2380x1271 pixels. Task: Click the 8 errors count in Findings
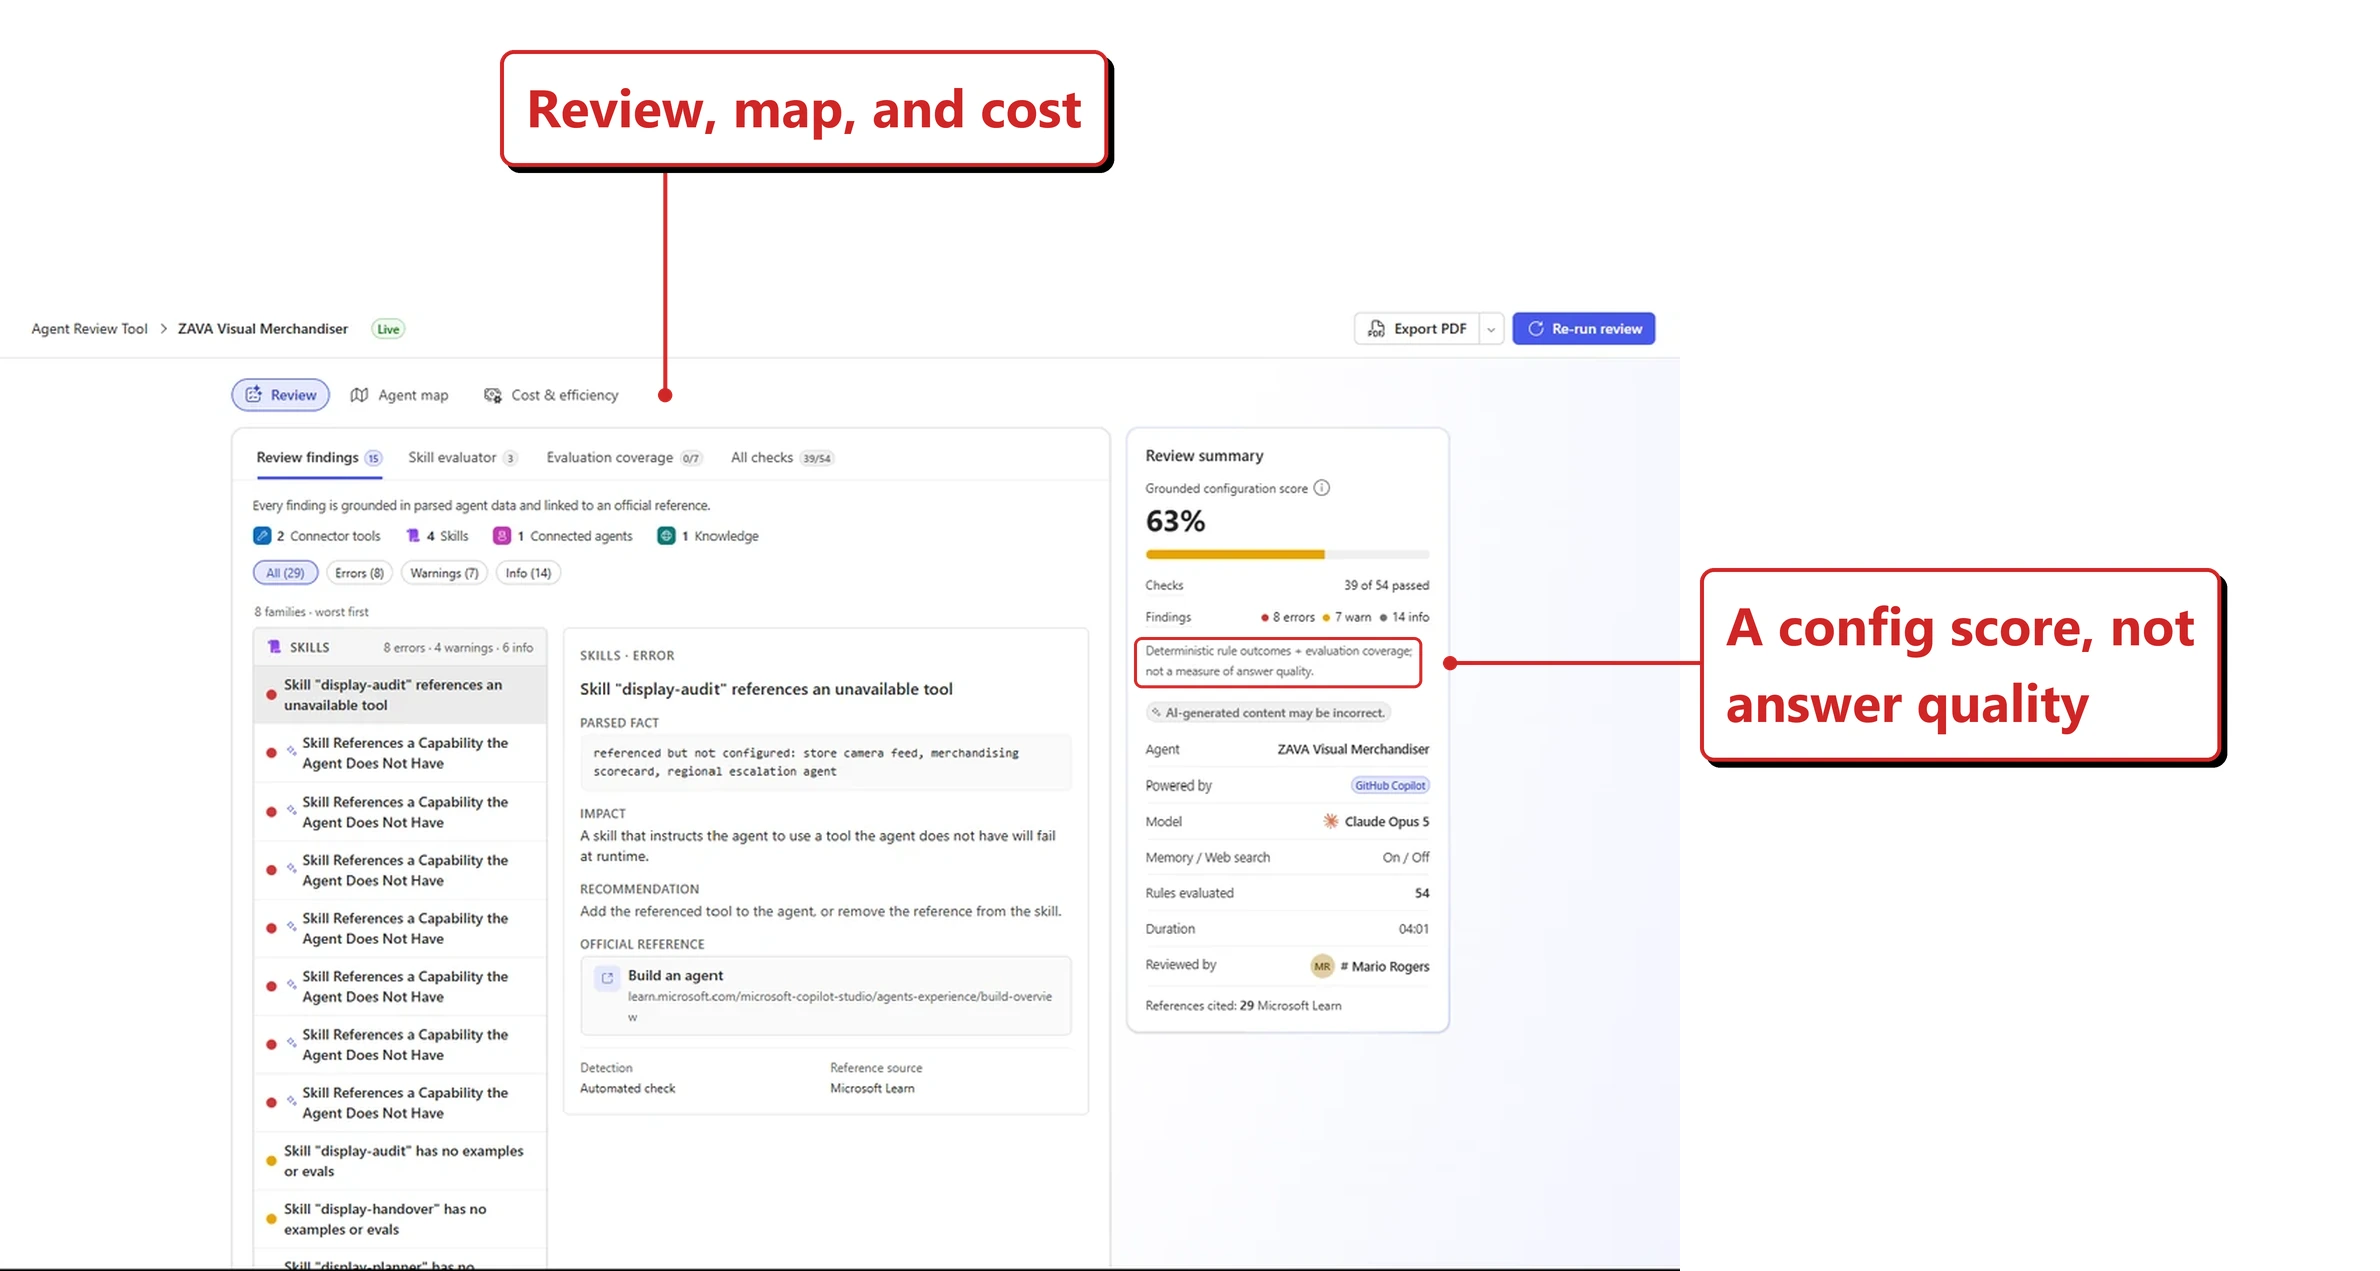pyautogui.click(x=1287, y=618)
